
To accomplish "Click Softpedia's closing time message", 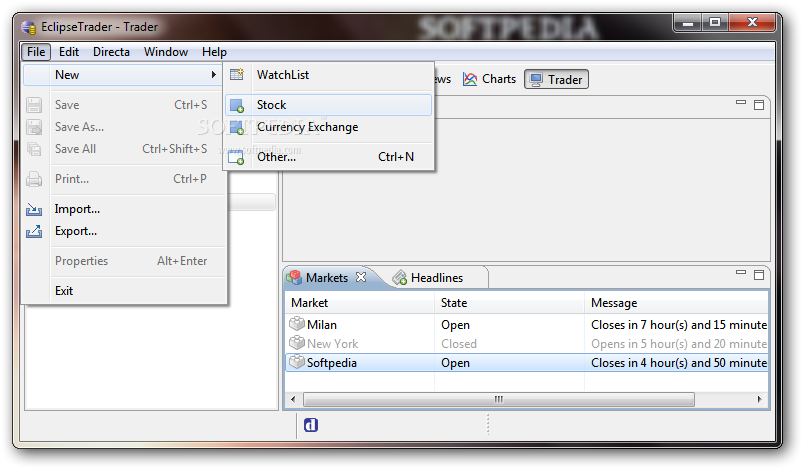I will click(679, 363).
